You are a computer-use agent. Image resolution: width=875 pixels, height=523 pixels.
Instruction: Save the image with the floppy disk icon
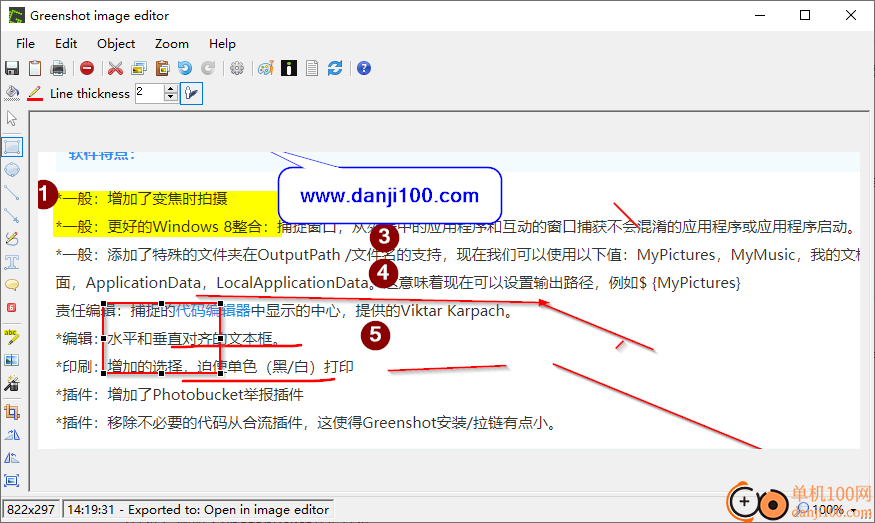tap(12, 68)
